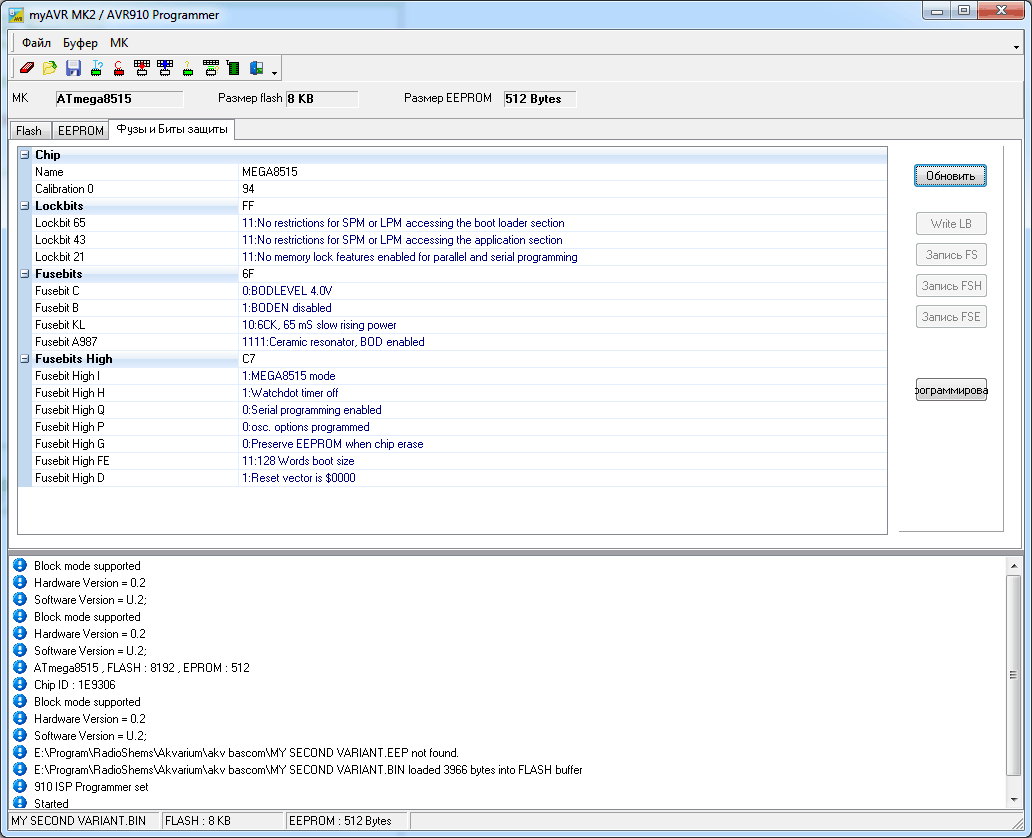Click the Fusebit KL value '10:6CK, 65 mS'
This screenshot has height=838, width=1032.
pyautogui.click(x=319, y=325)
